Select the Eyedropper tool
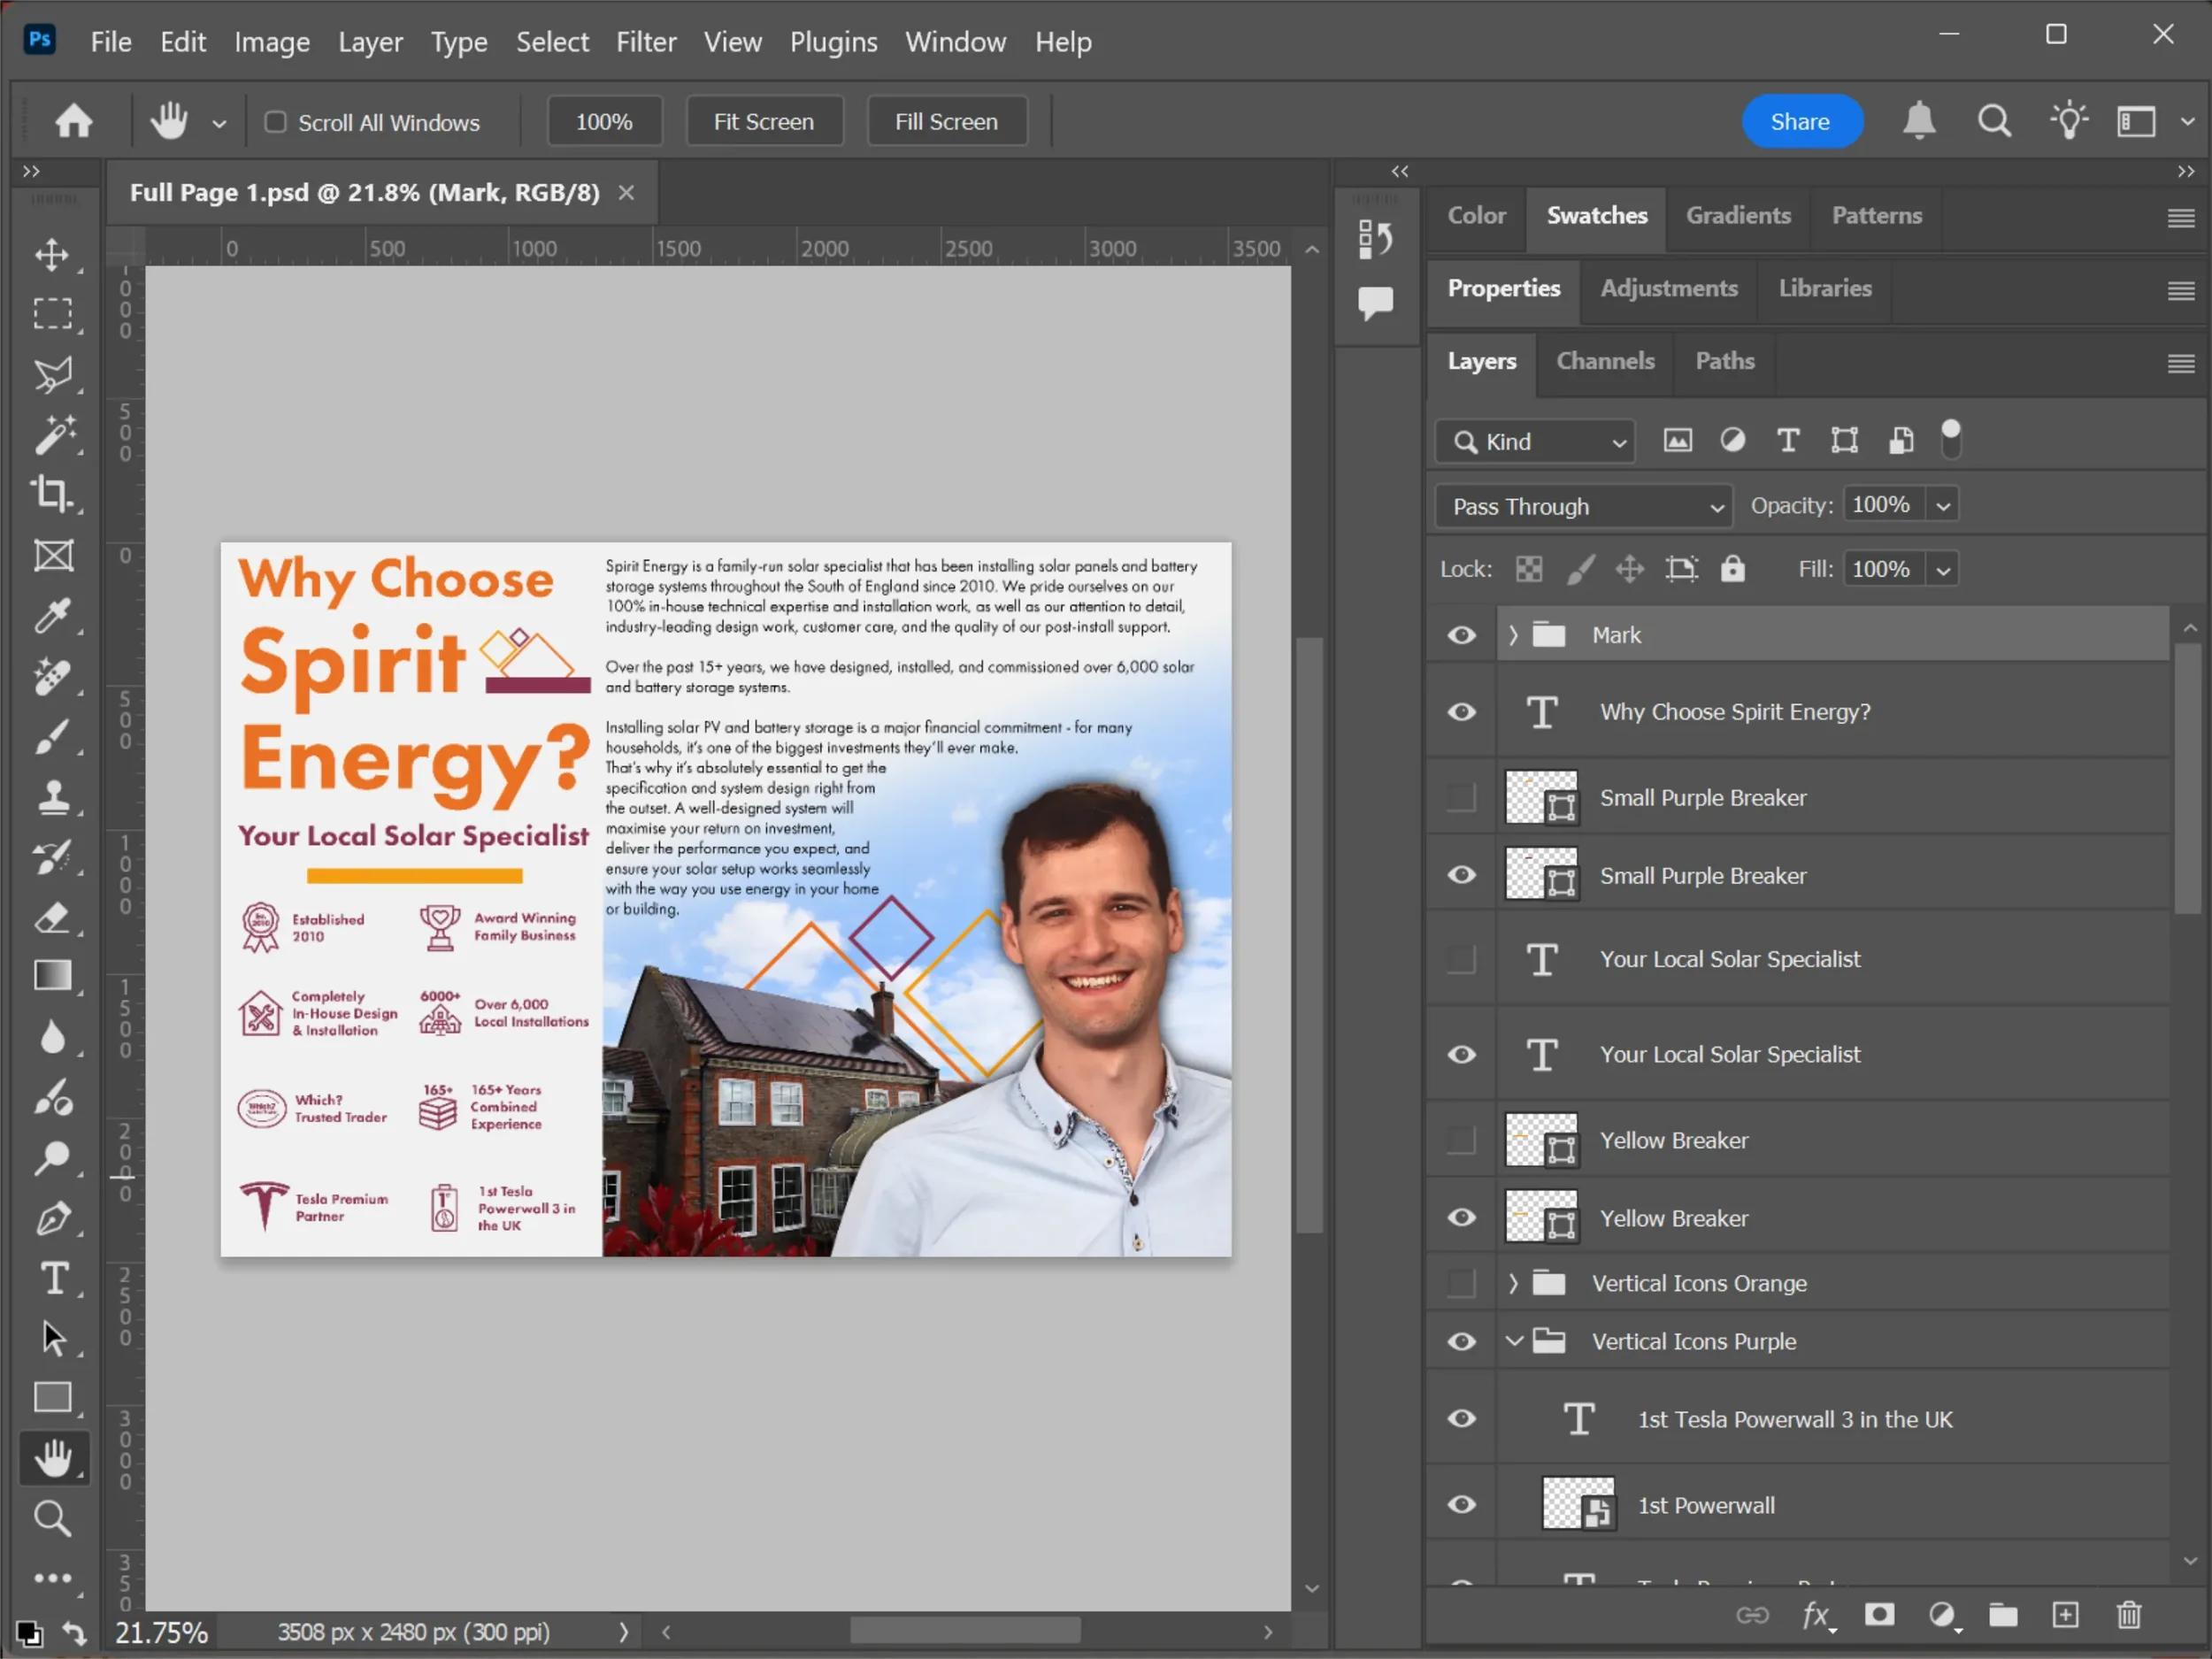The width and height of the screenshot is (2212, 1659). (52, 616)
